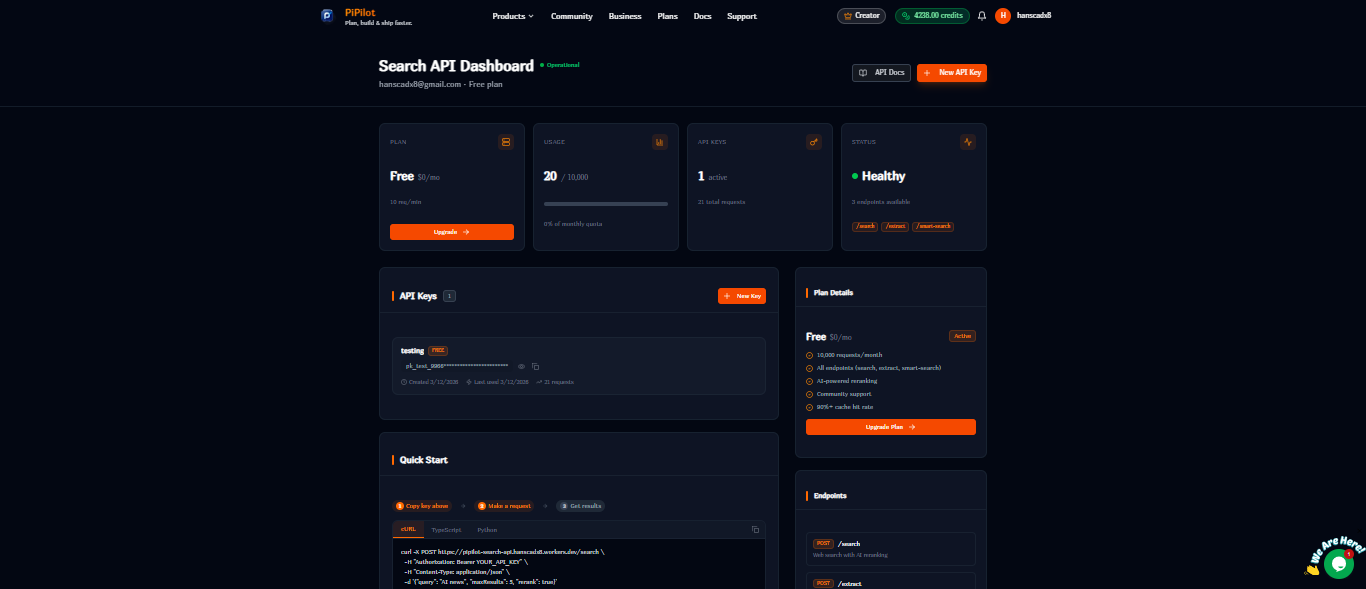Viewport: 1366px width, 589px height.
Task: Expand the POST /search endpoint
Action: pyautogui.click(x=890, y=548)
